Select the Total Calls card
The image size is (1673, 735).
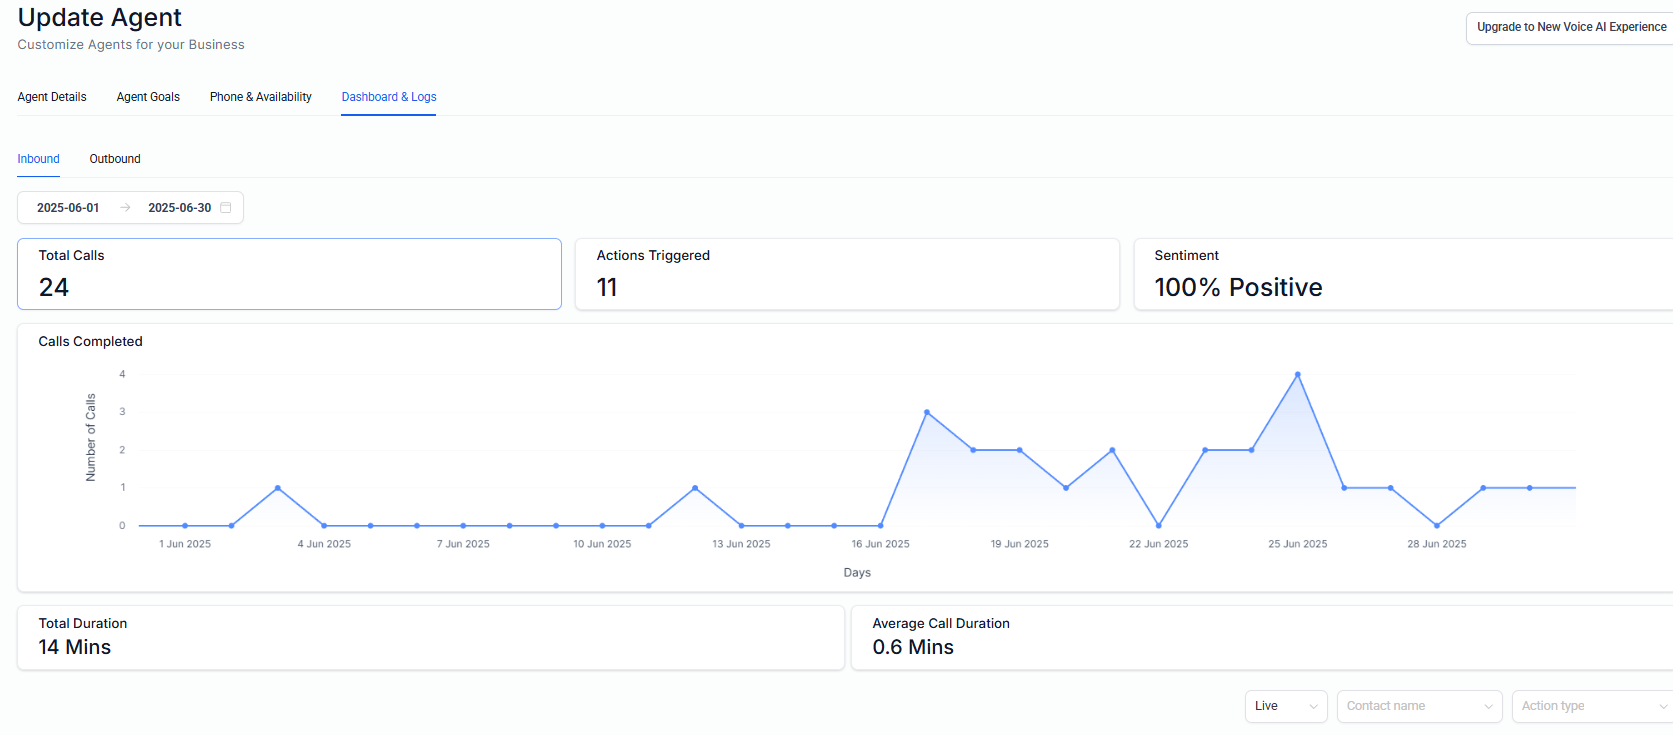point(289,274)
